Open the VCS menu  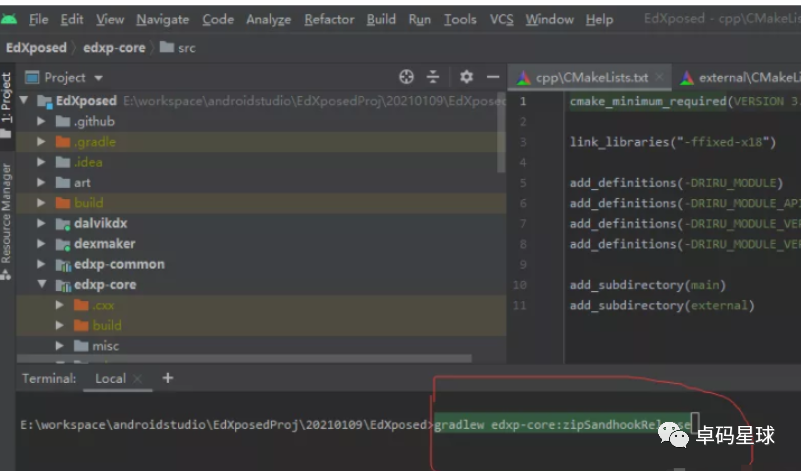502,19
